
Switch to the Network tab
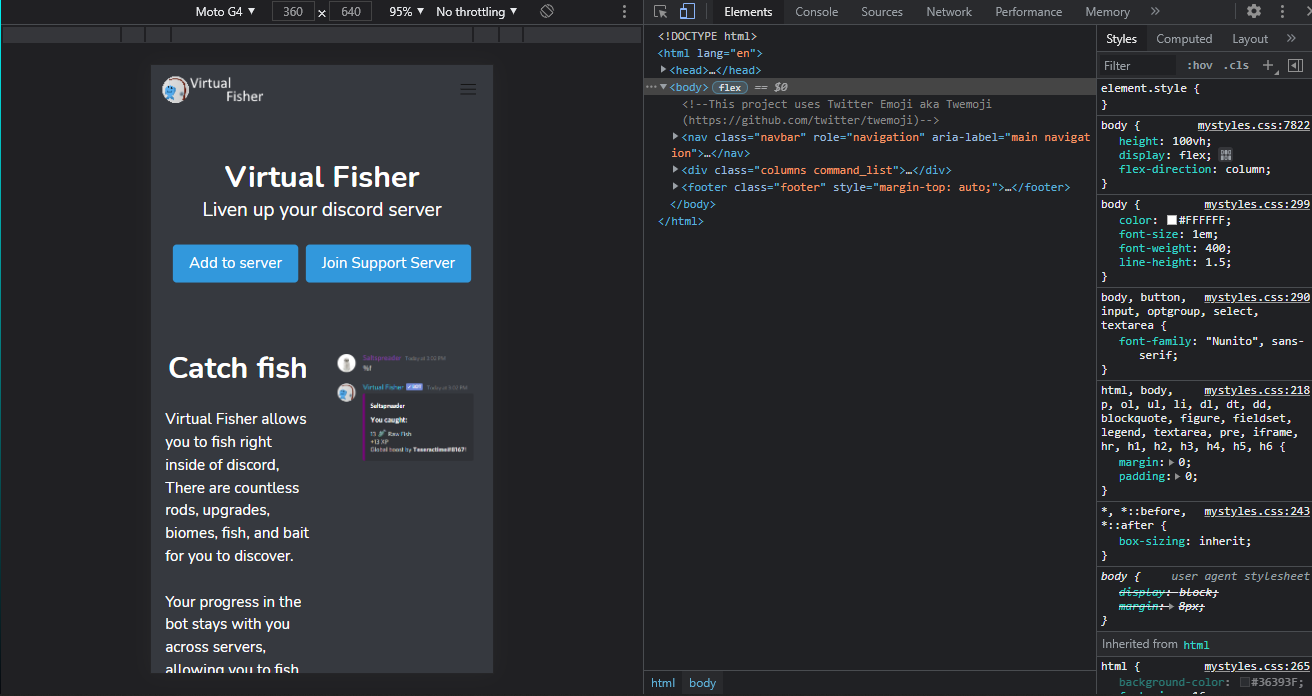[949, 12]
